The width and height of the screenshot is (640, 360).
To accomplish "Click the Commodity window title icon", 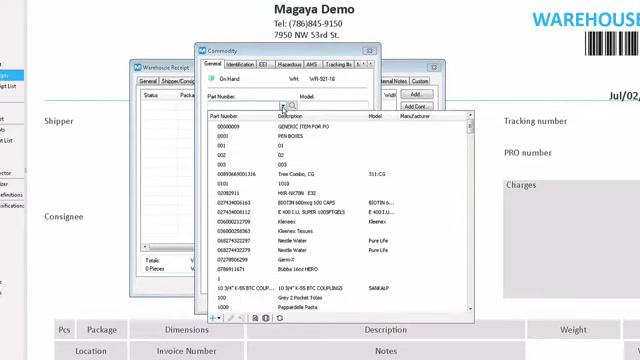I will click(202, 51).
